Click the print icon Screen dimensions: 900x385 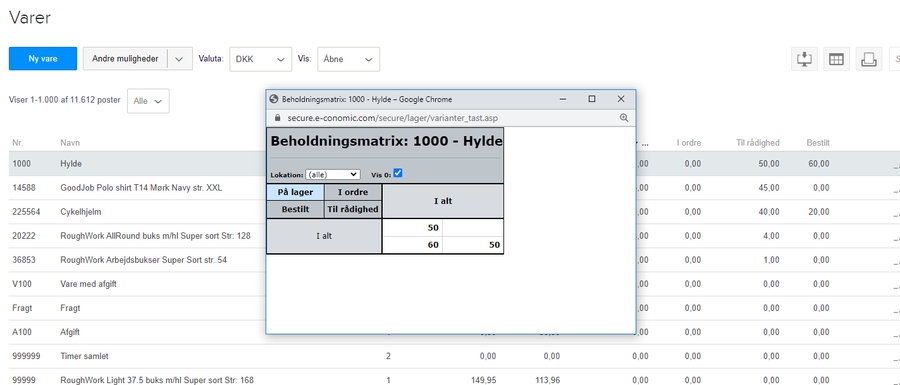pos(868,59)
